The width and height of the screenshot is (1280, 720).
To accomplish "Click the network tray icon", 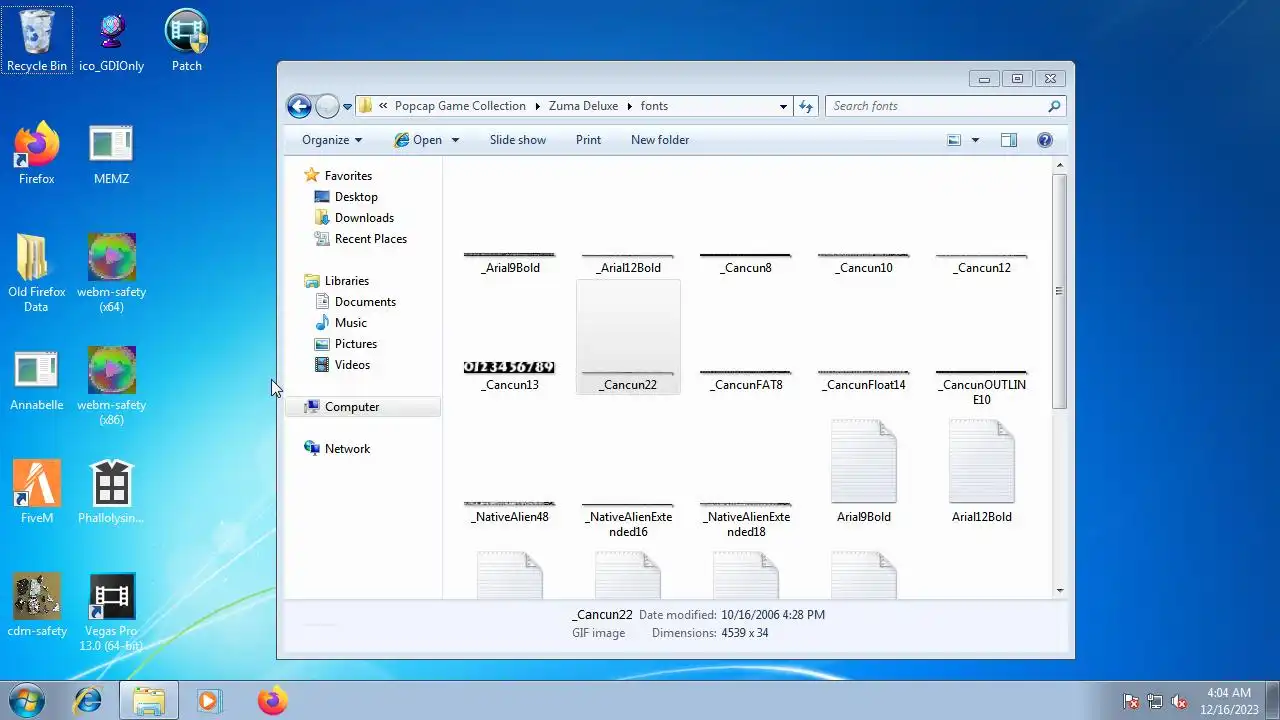I will [x=1155, y=701].
